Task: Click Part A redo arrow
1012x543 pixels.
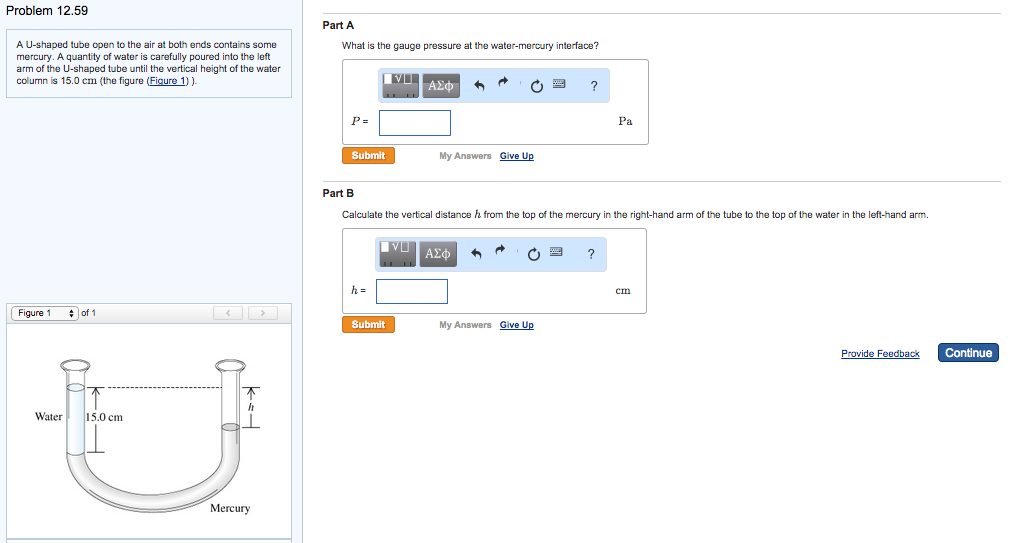Action: pyautogui.click(x=504, y=85)
